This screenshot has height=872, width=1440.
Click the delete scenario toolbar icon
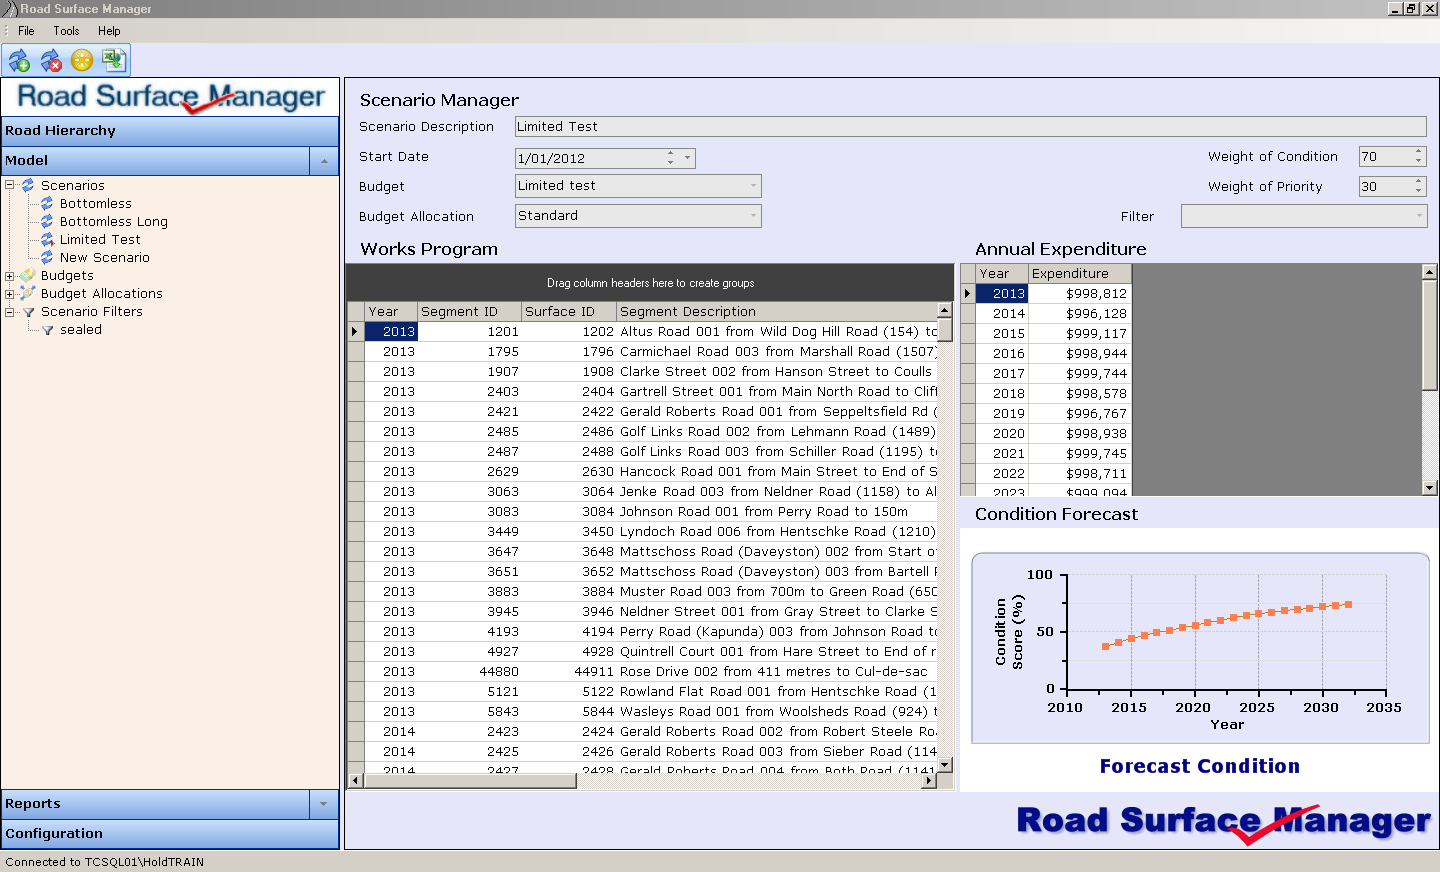click(51, 61)
